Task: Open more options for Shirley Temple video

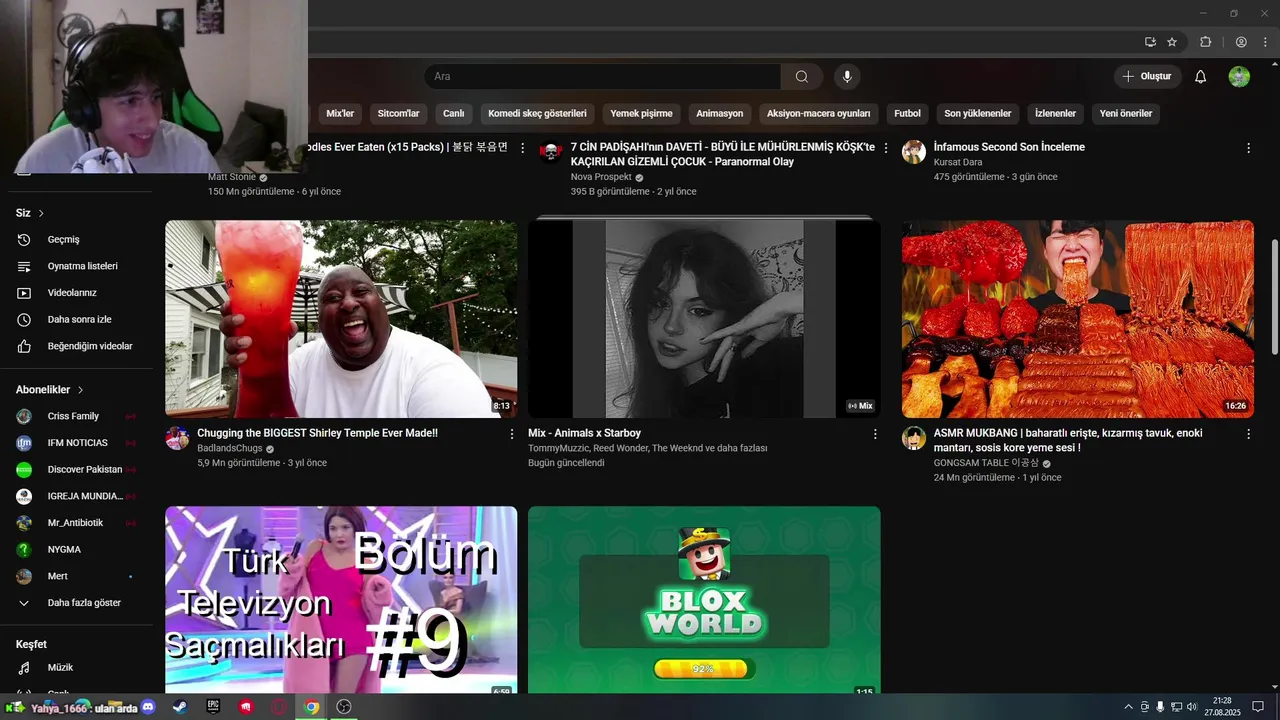Action: 511,434
